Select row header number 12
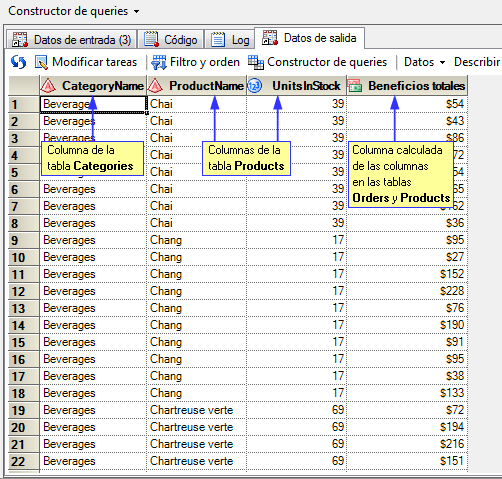 pyautogui.click(x=24, y=291)
